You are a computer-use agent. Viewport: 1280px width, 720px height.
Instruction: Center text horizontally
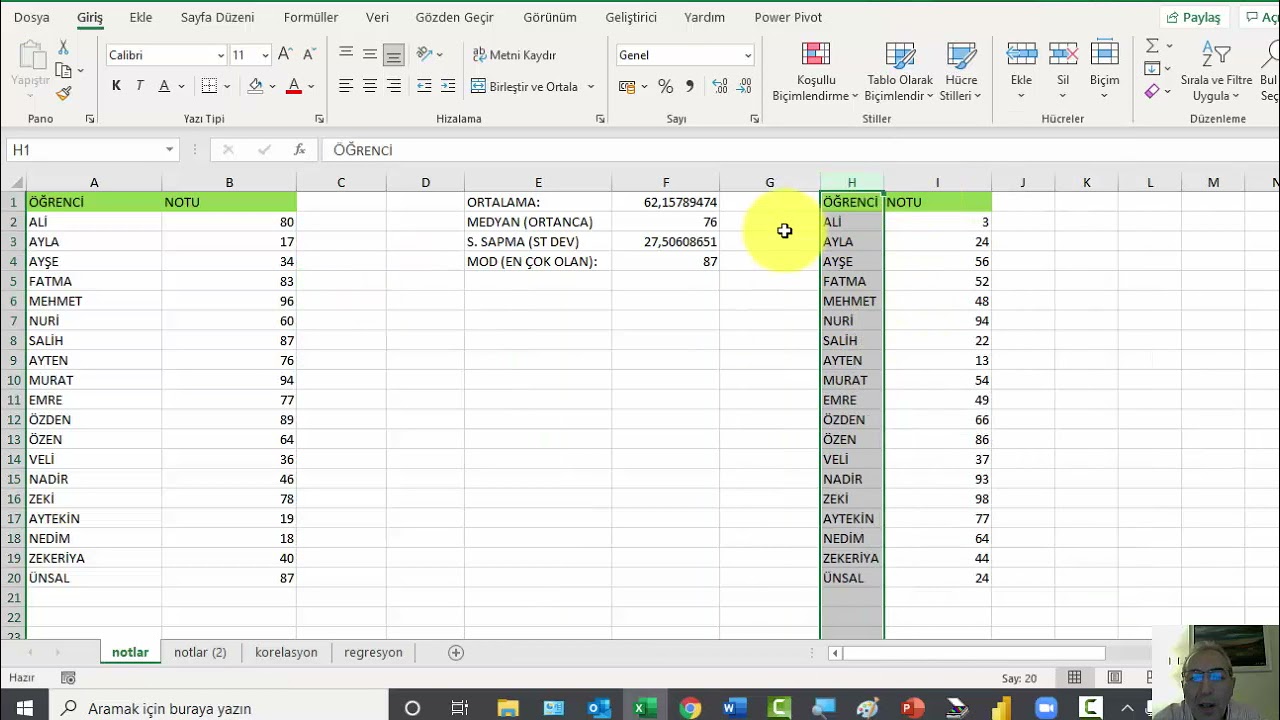click(x=370, y=86)
